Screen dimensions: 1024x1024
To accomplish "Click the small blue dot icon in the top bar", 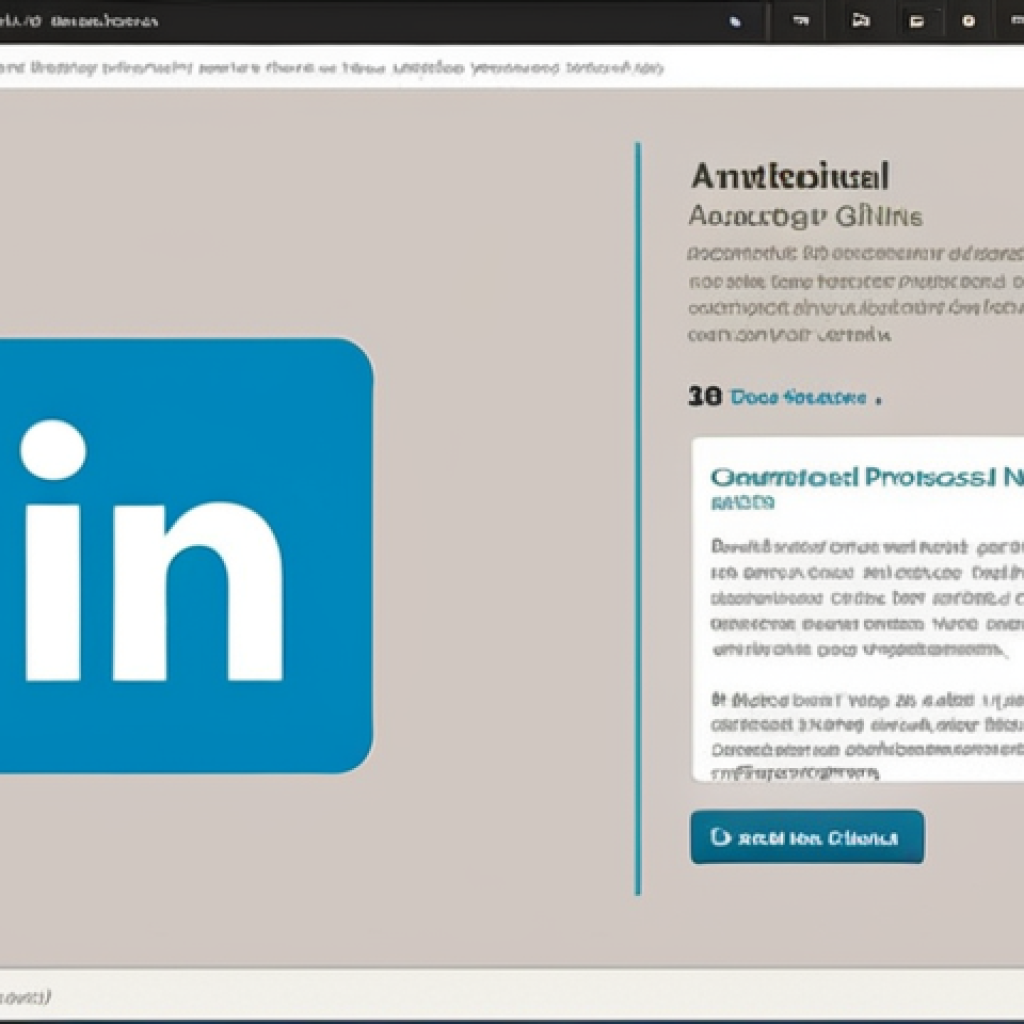I will pyautogui.click(x=735, y=22).
